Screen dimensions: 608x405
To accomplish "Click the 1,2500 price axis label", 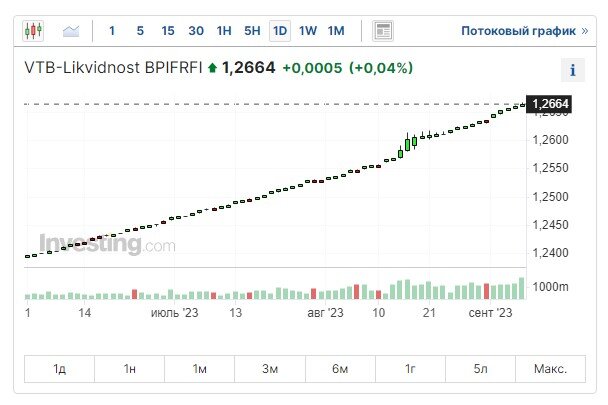I will 550,197.
